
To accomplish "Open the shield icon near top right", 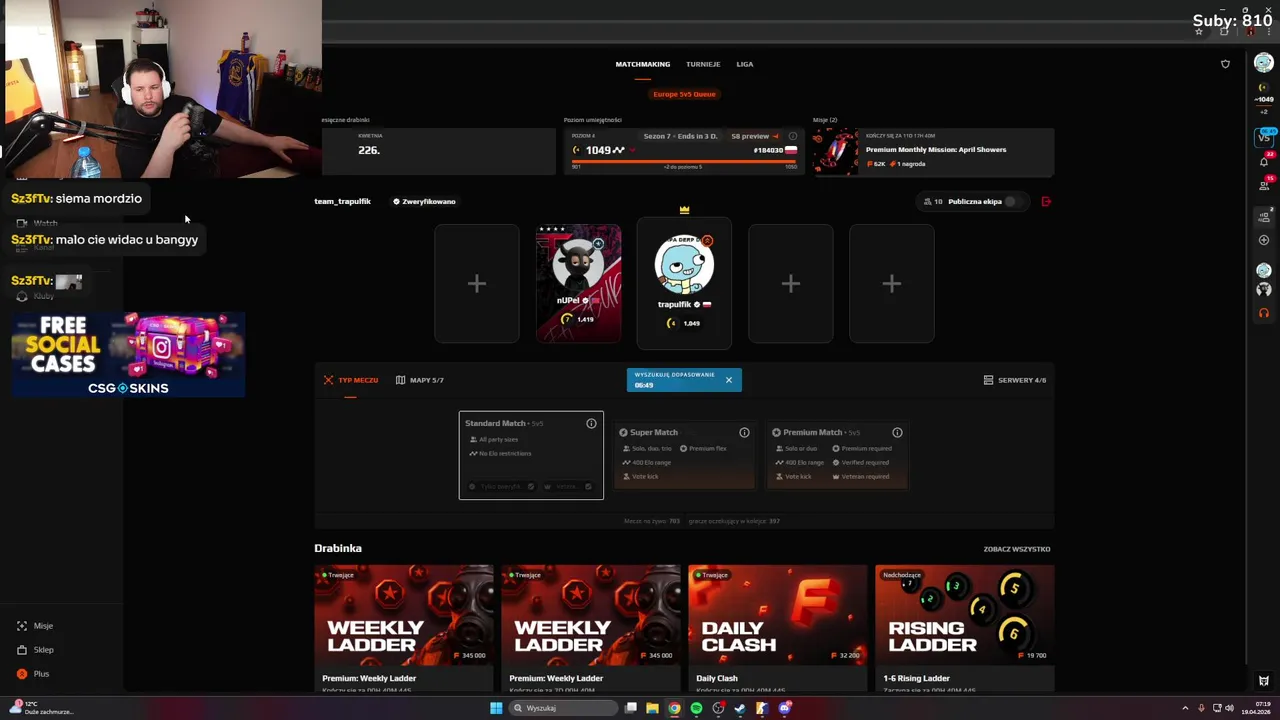I will click(1226, 64).
